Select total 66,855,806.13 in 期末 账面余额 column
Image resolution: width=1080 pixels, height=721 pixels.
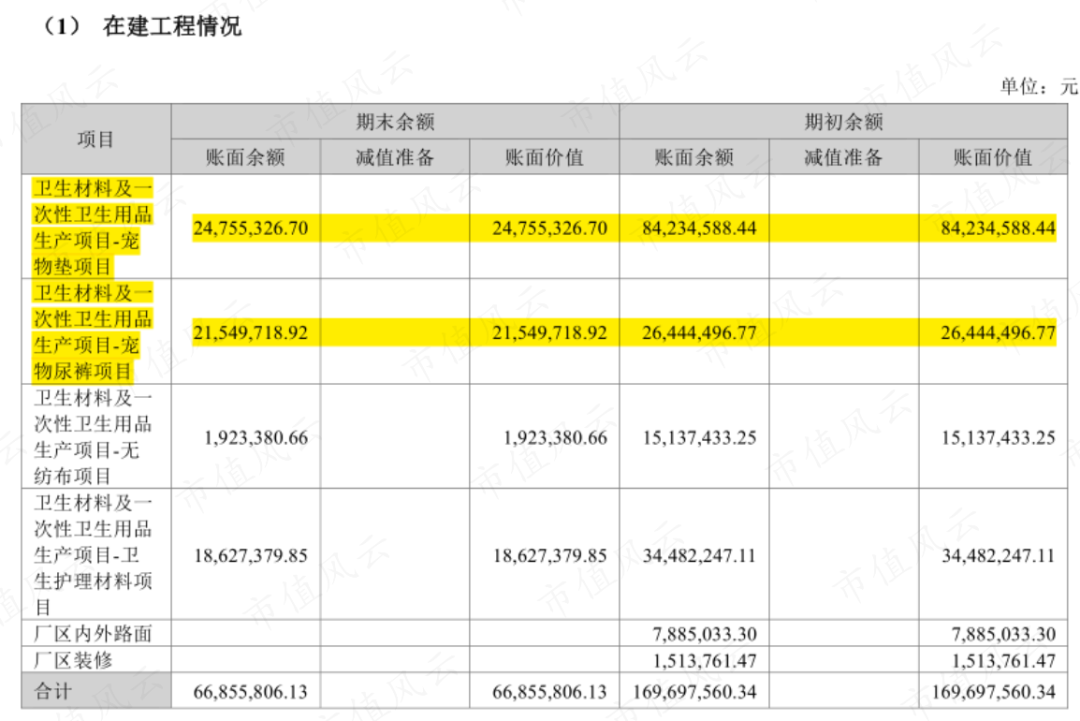tap(250, 691)
